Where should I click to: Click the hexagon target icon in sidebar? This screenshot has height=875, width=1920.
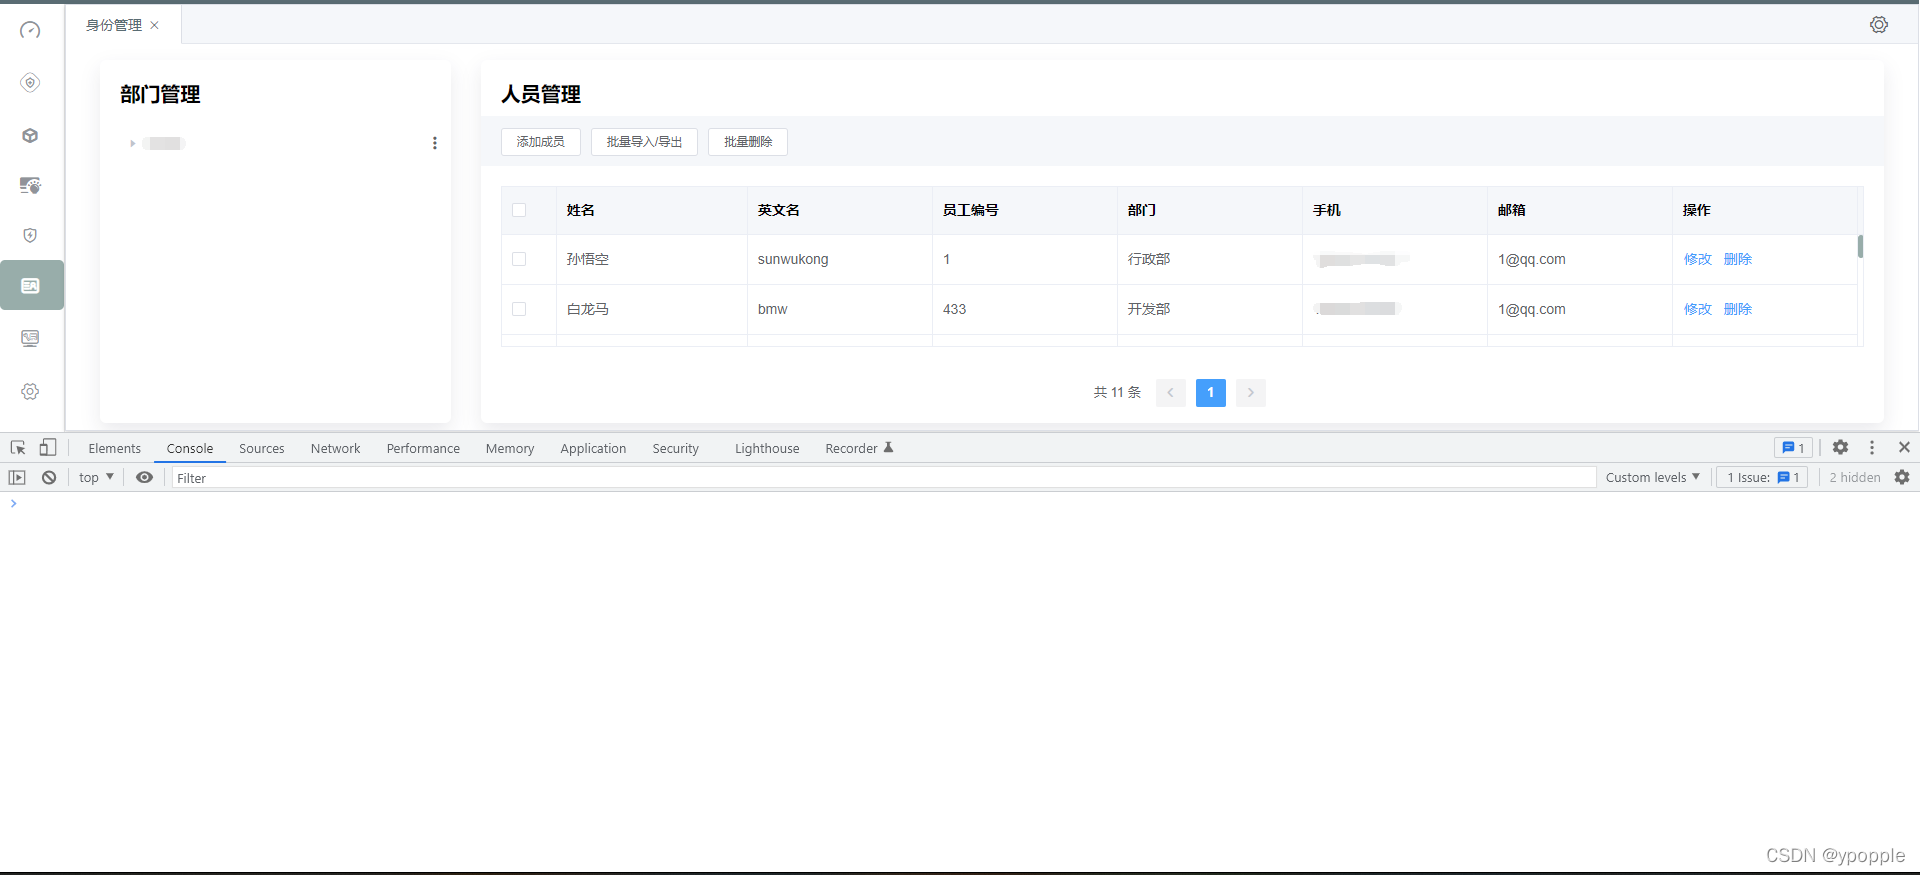pos(30,82)
